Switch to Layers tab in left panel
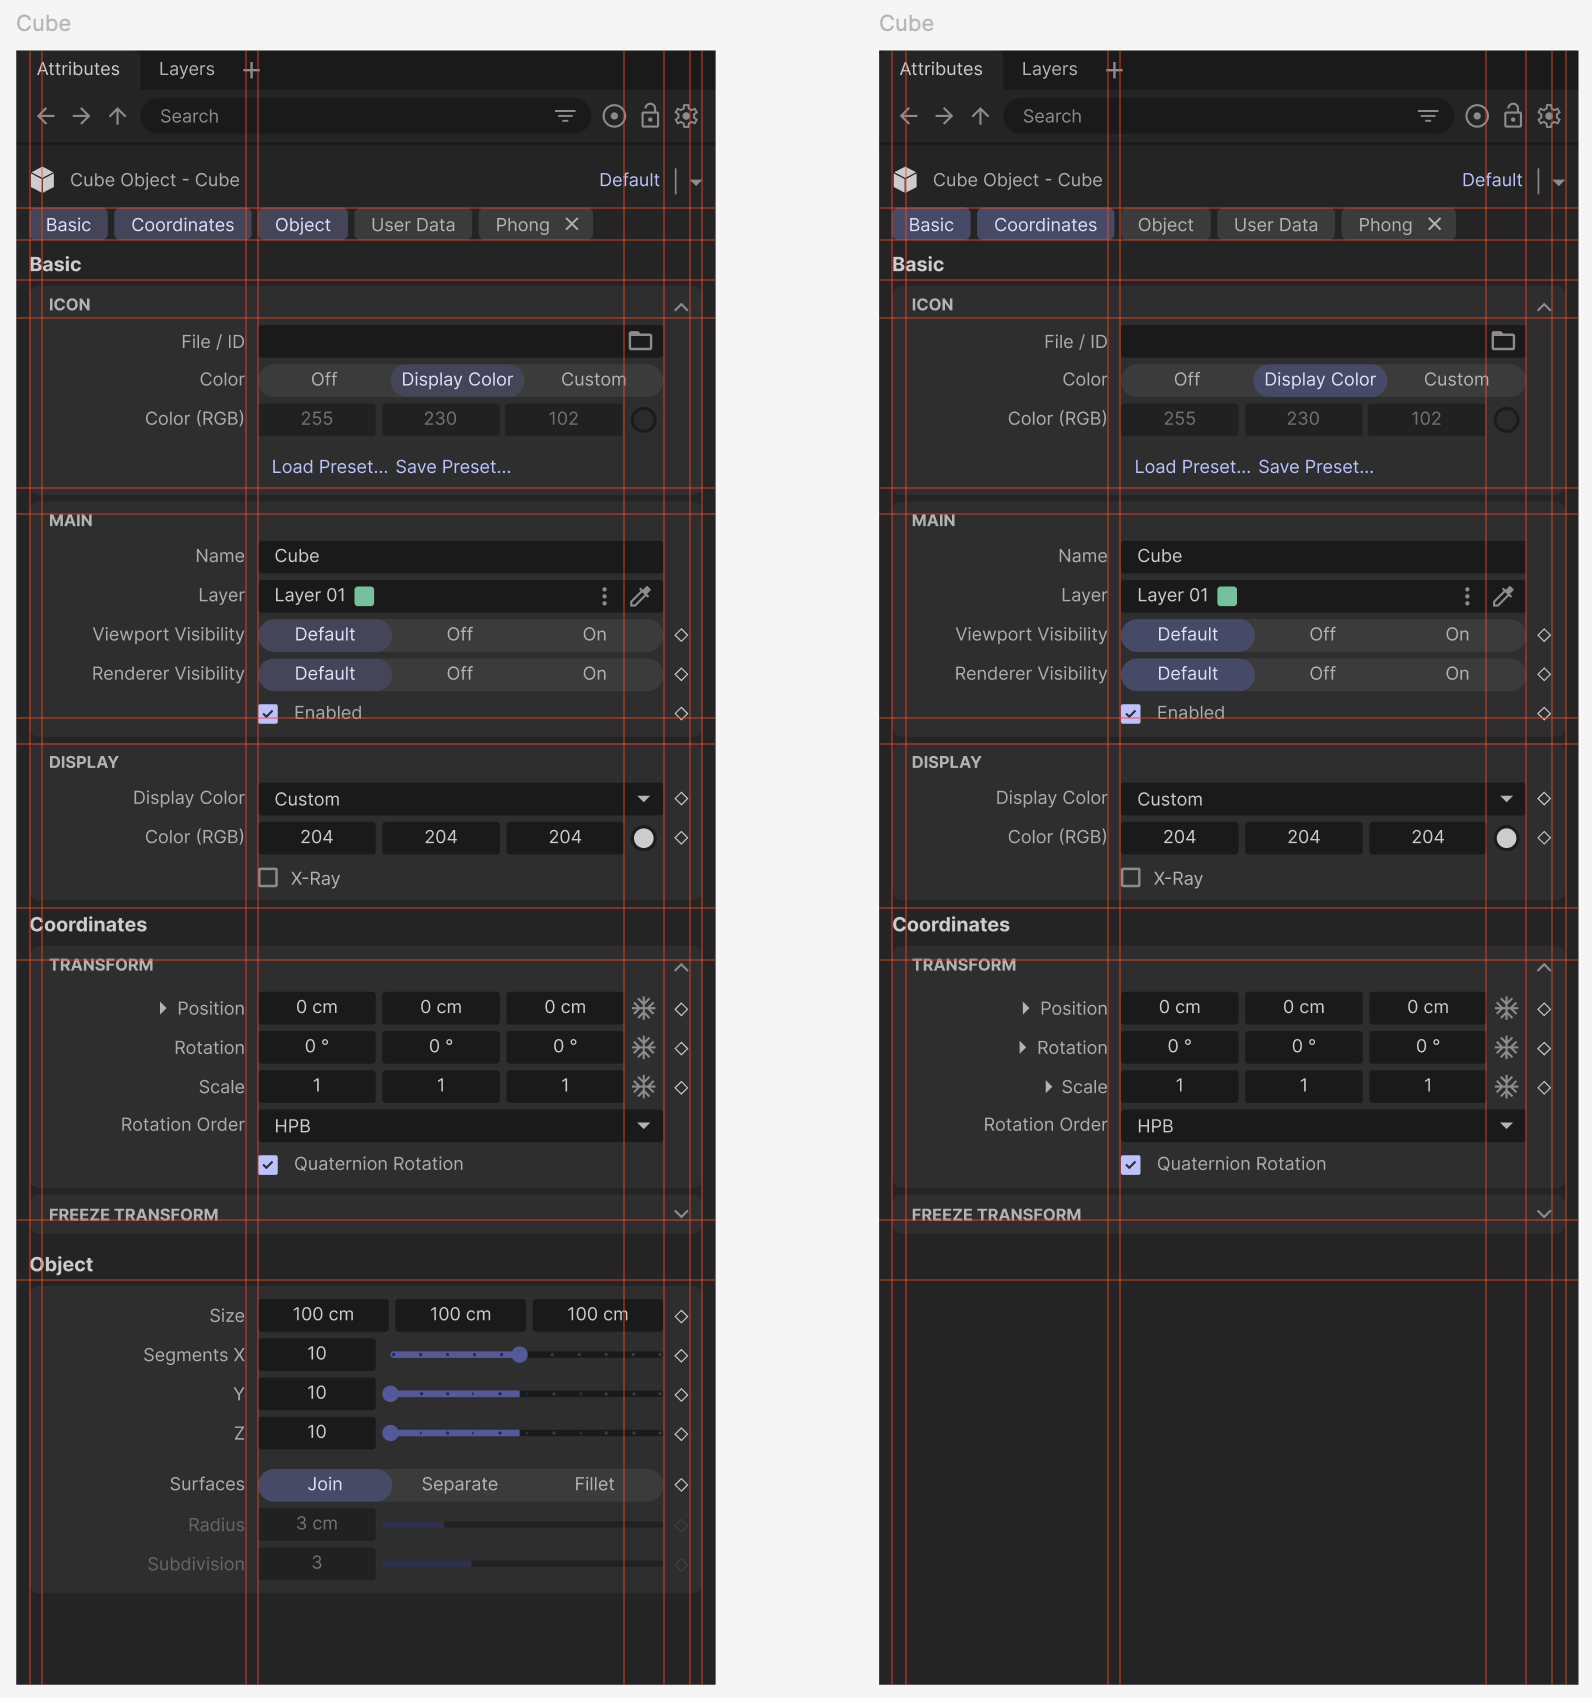The image size is (1592, 1698). (x=187, y=69)
